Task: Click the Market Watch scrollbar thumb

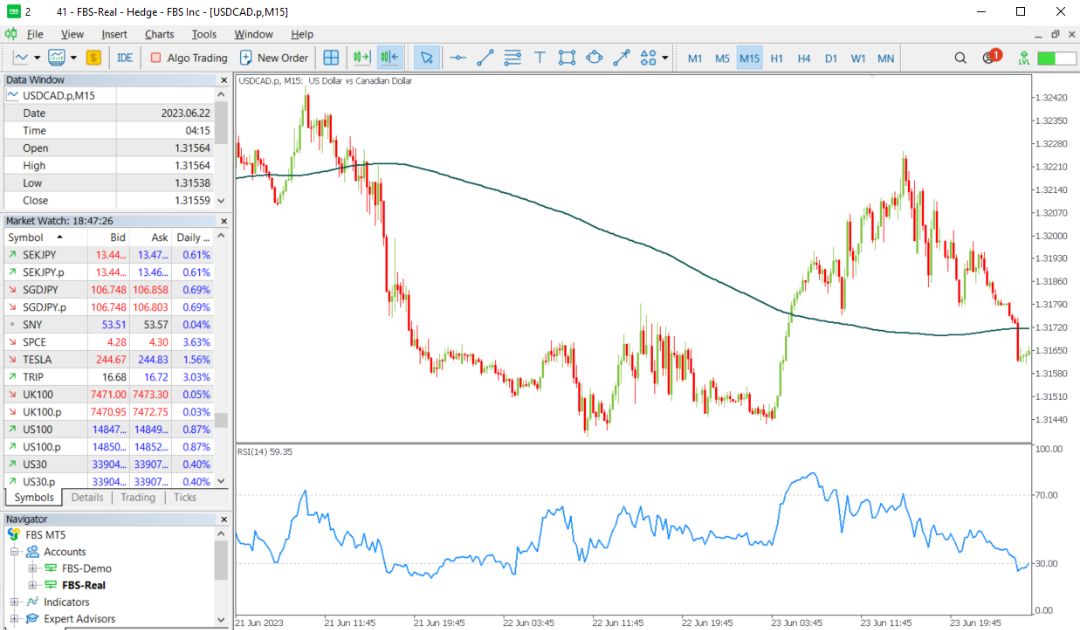Action: coord(221,420)
